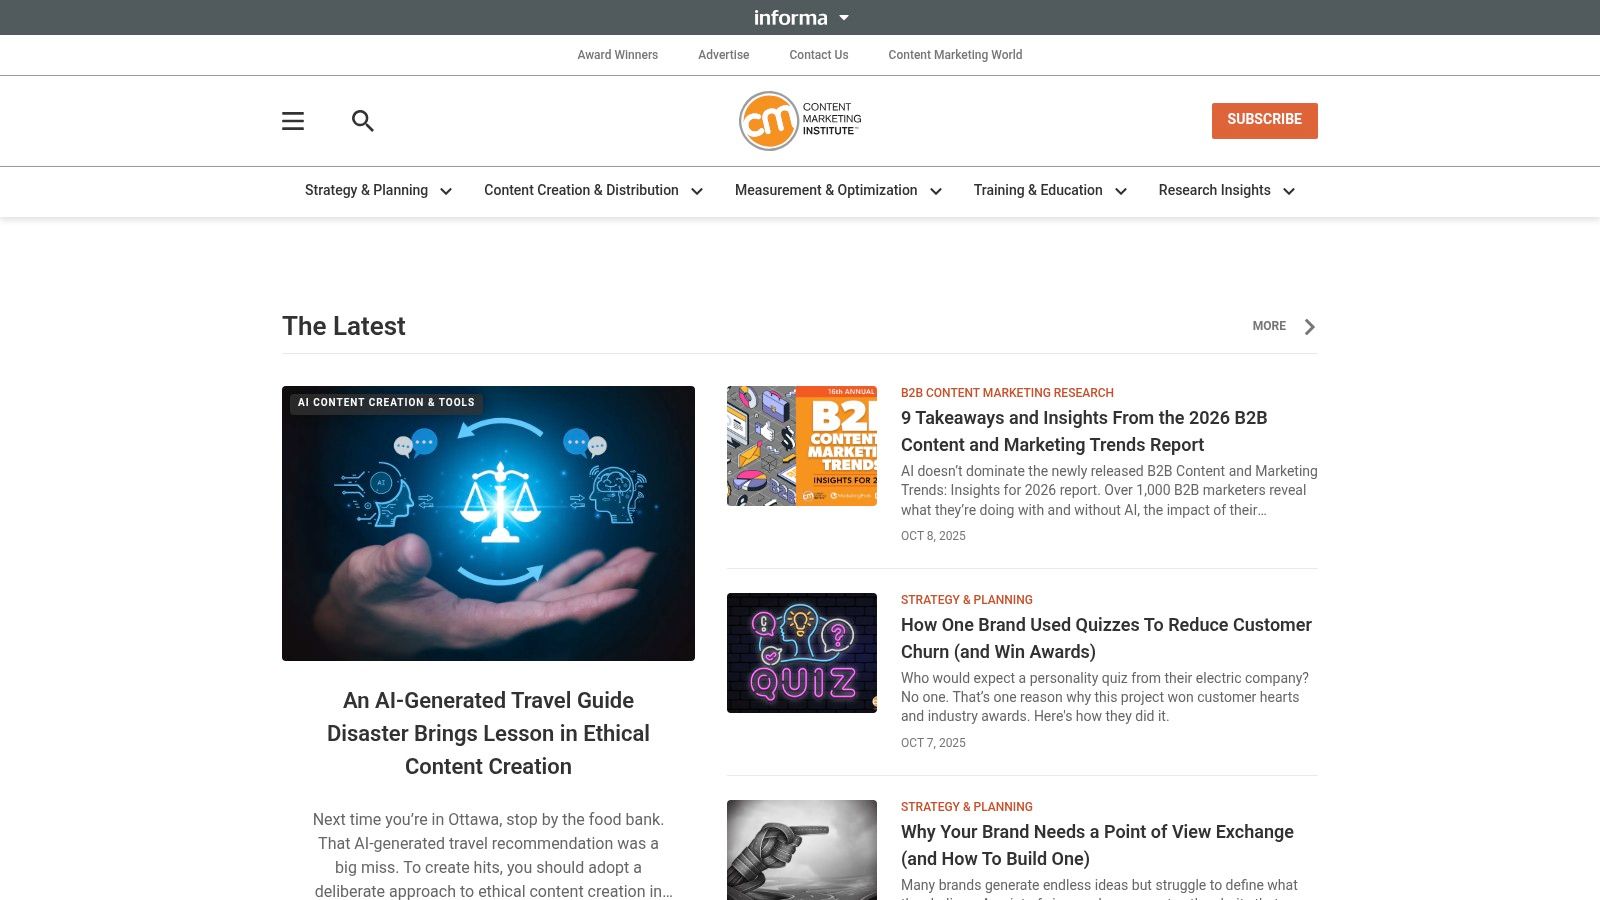The image size is (1600, 900).
Task: Expand the Informa dropdown arrow
Action: (843, 18)
